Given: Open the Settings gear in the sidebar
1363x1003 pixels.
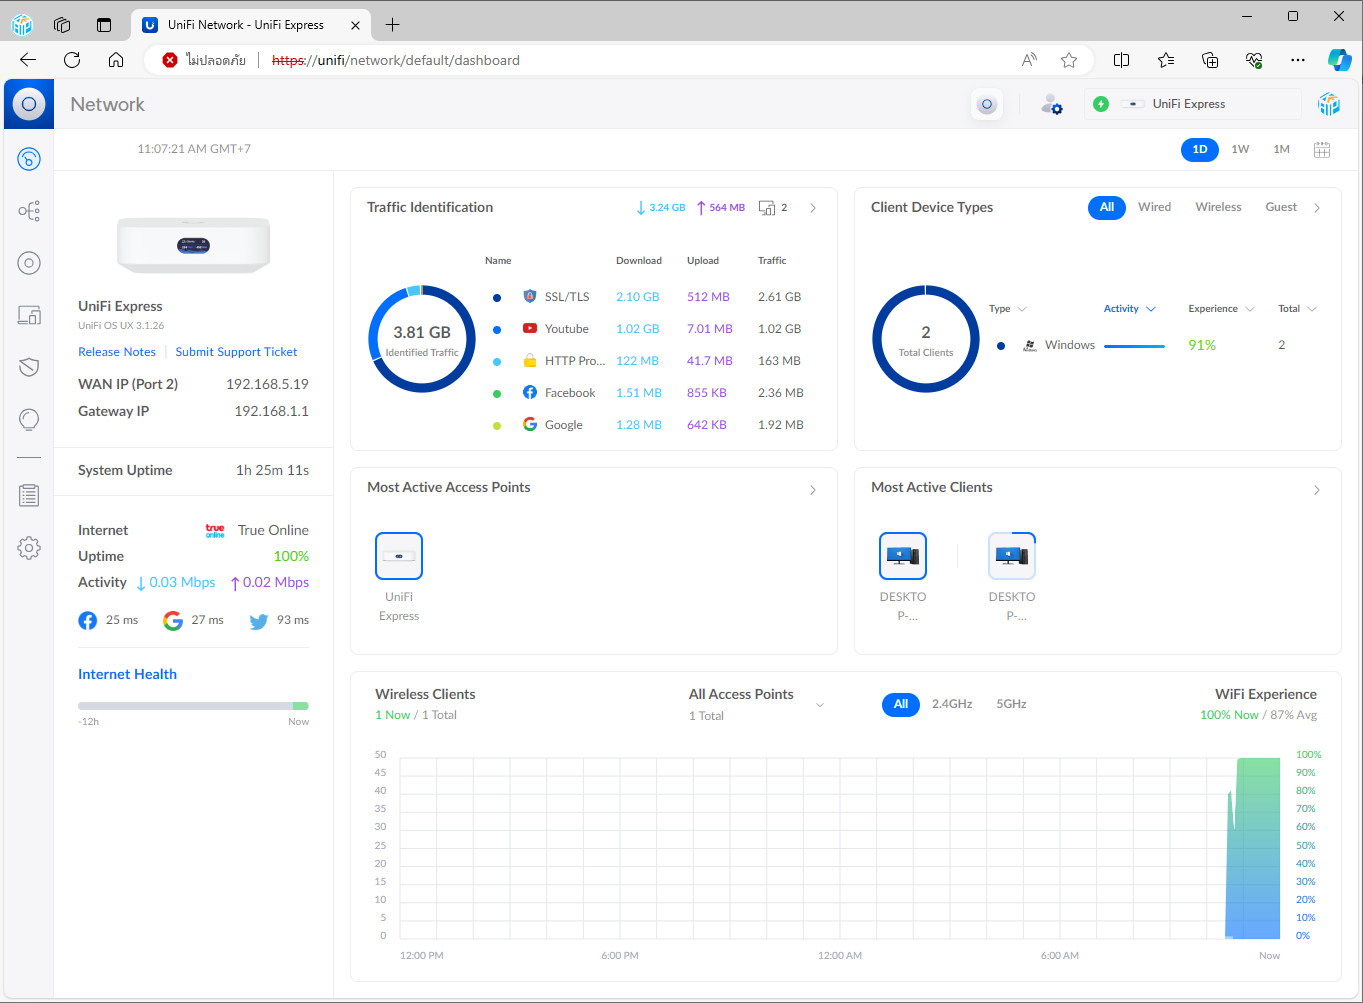Looking at the screenshot, I should tap(29, 547).
